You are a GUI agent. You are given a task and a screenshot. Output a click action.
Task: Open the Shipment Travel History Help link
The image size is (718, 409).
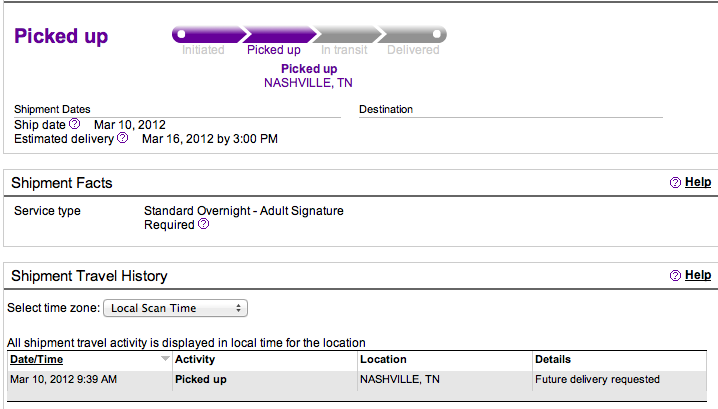698,275
